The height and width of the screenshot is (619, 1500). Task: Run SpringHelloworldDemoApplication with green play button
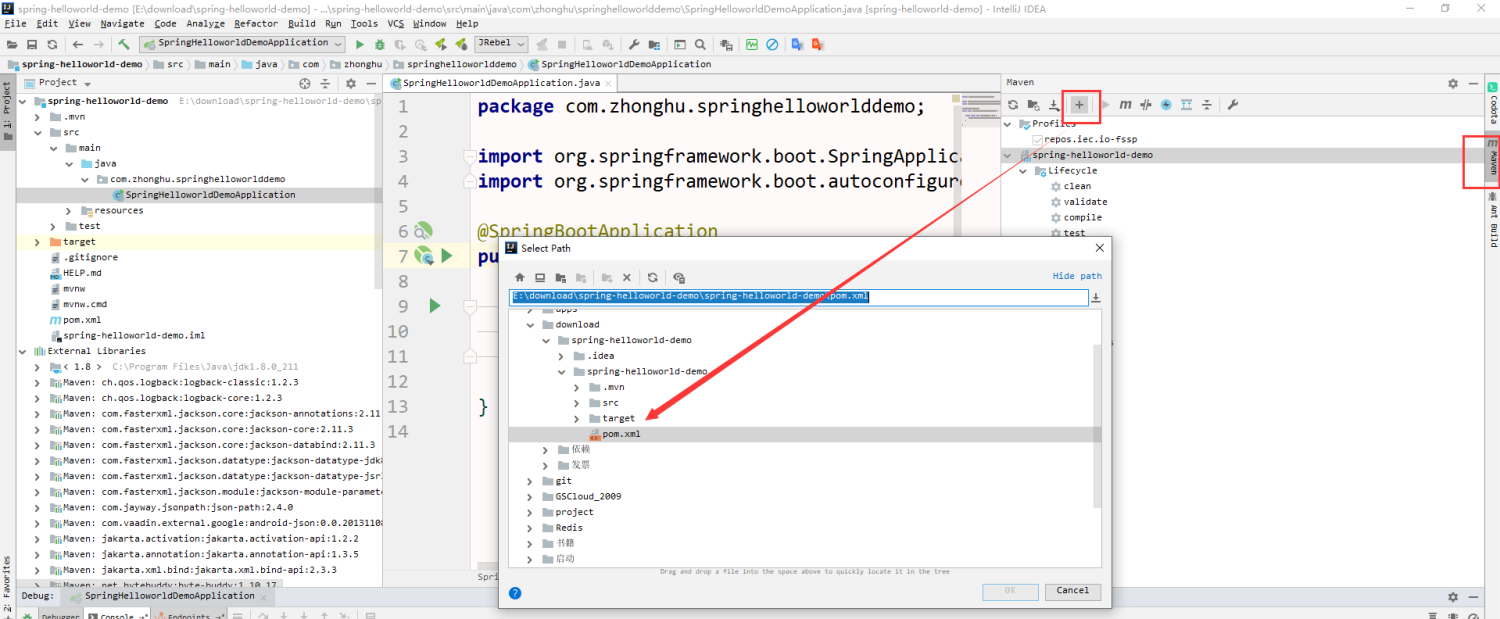(x=360, y=44)
